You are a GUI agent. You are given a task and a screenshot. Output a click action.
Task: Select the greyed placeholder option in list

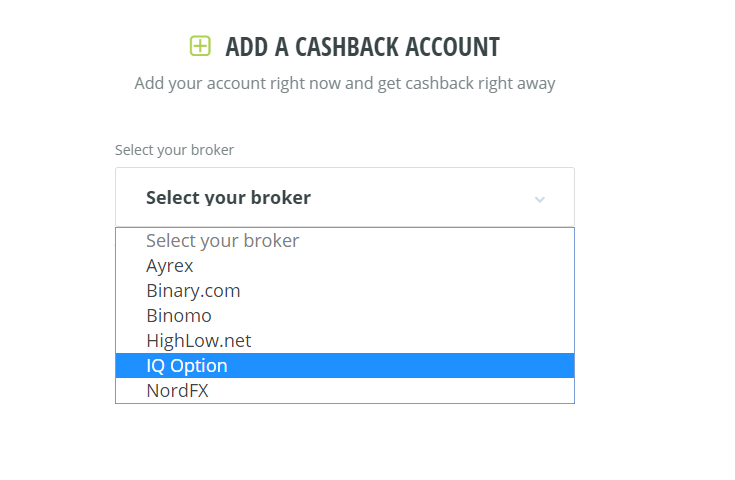click(345, 241)
